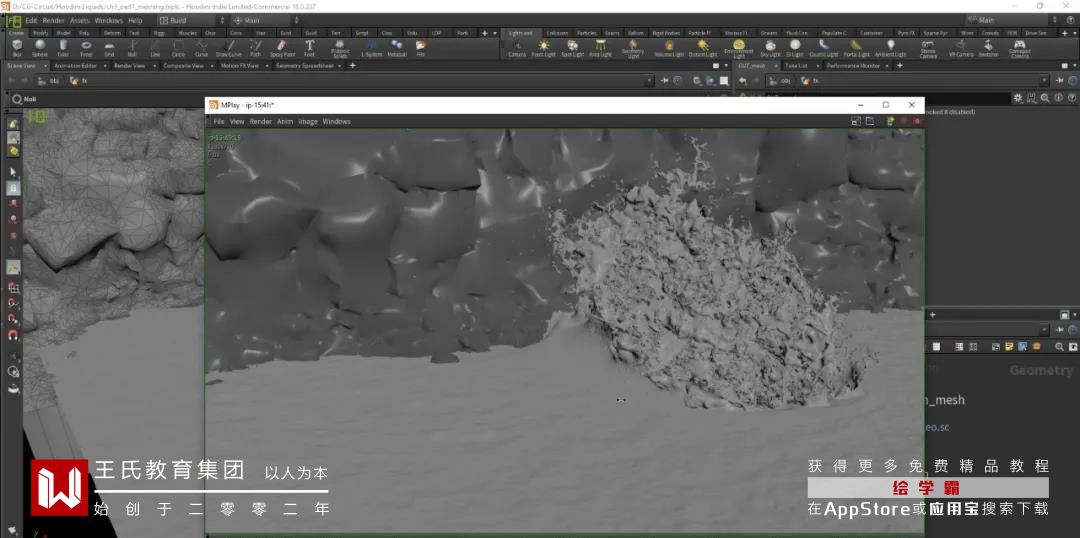Select the Circle shelf tool
The height and width of the screenshot is (538, 1080).
click(178, 48)
